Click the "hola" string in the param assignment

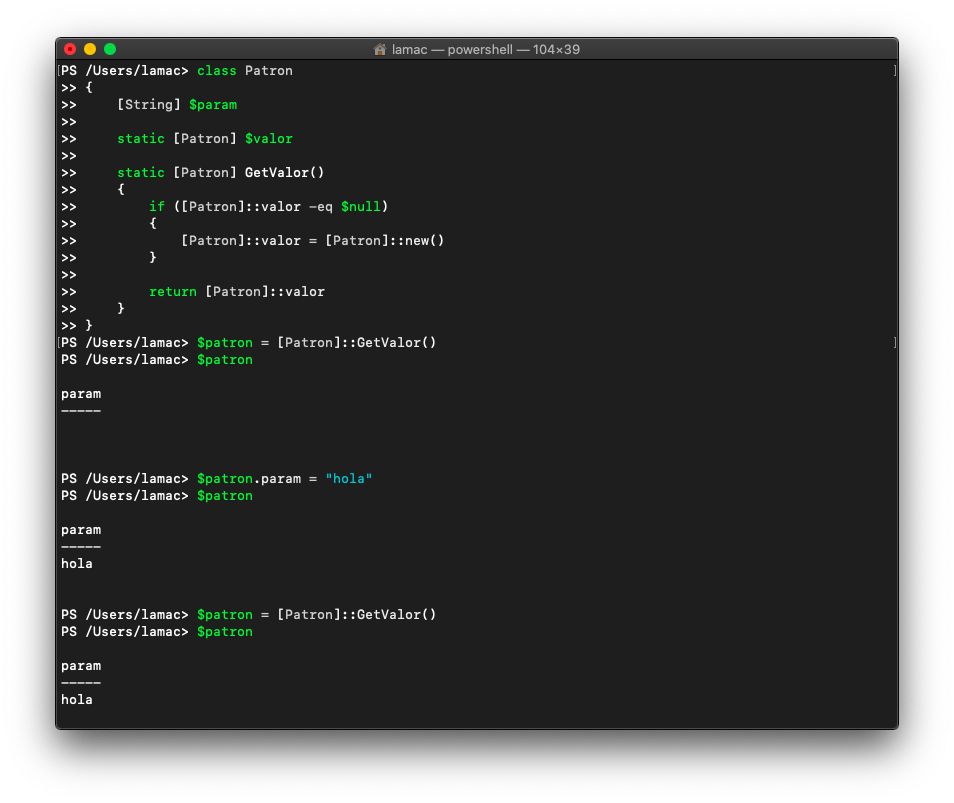(349, 479)
